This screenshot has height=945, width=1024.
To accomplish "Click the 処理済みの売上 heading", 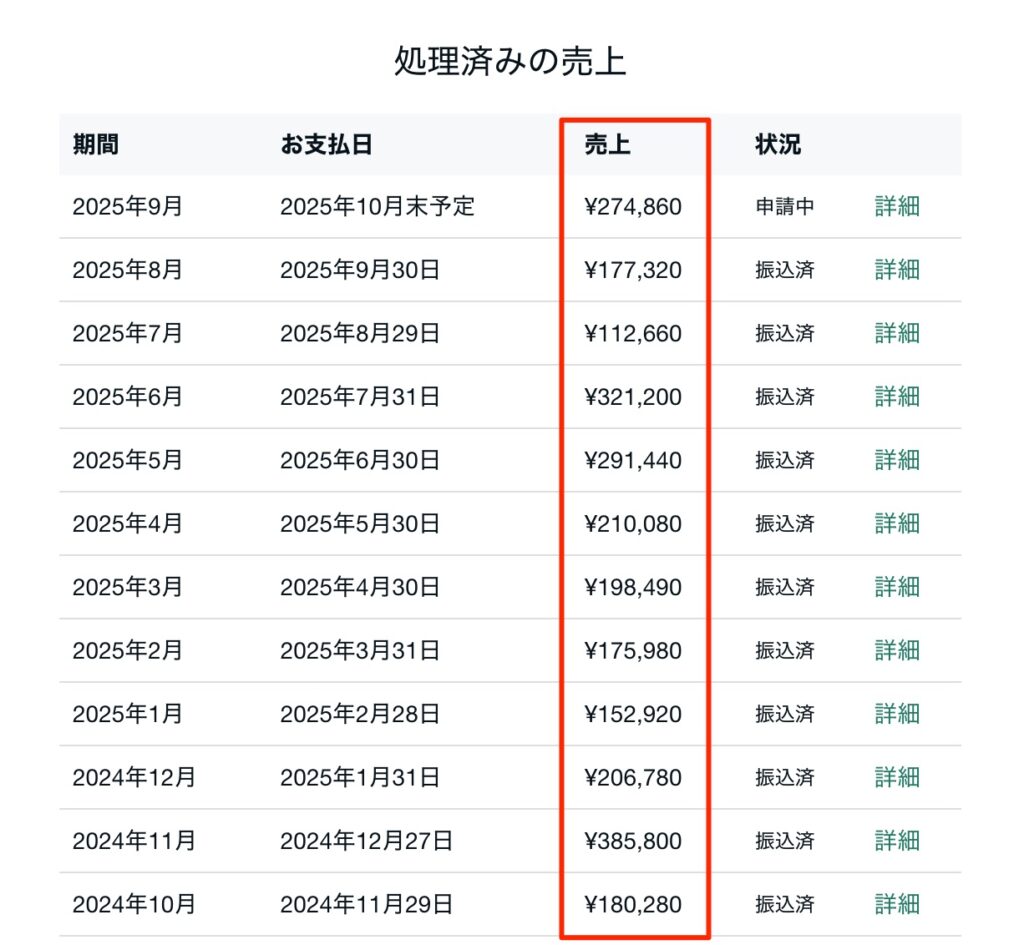I will pyautogui.click(x=510, y=62).
